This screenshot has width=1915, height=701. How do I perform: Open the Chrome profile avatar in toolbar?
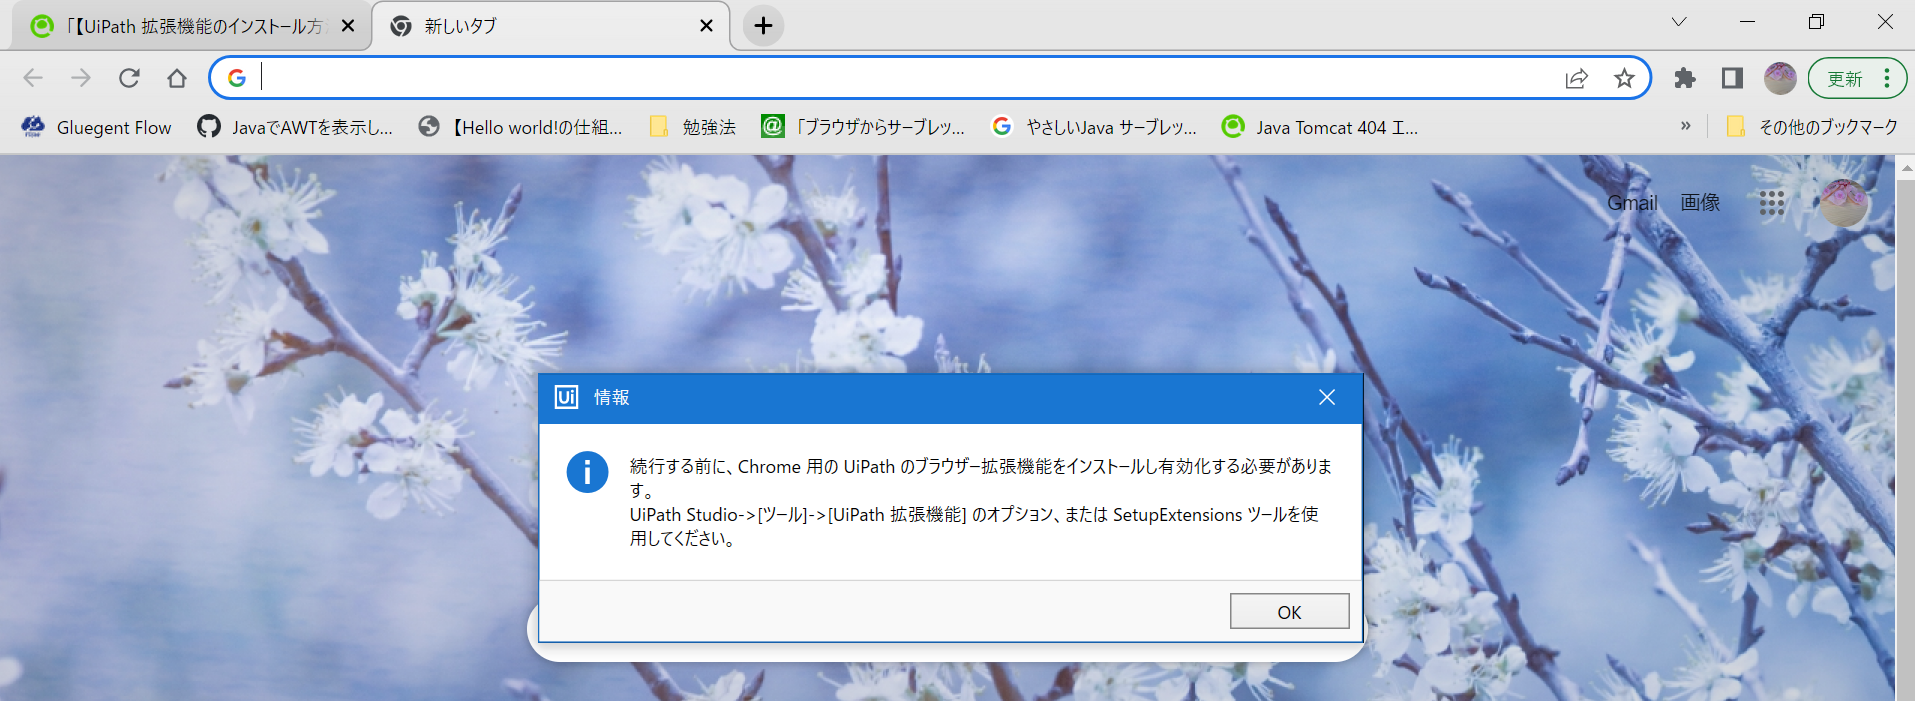coord(1780,78)
